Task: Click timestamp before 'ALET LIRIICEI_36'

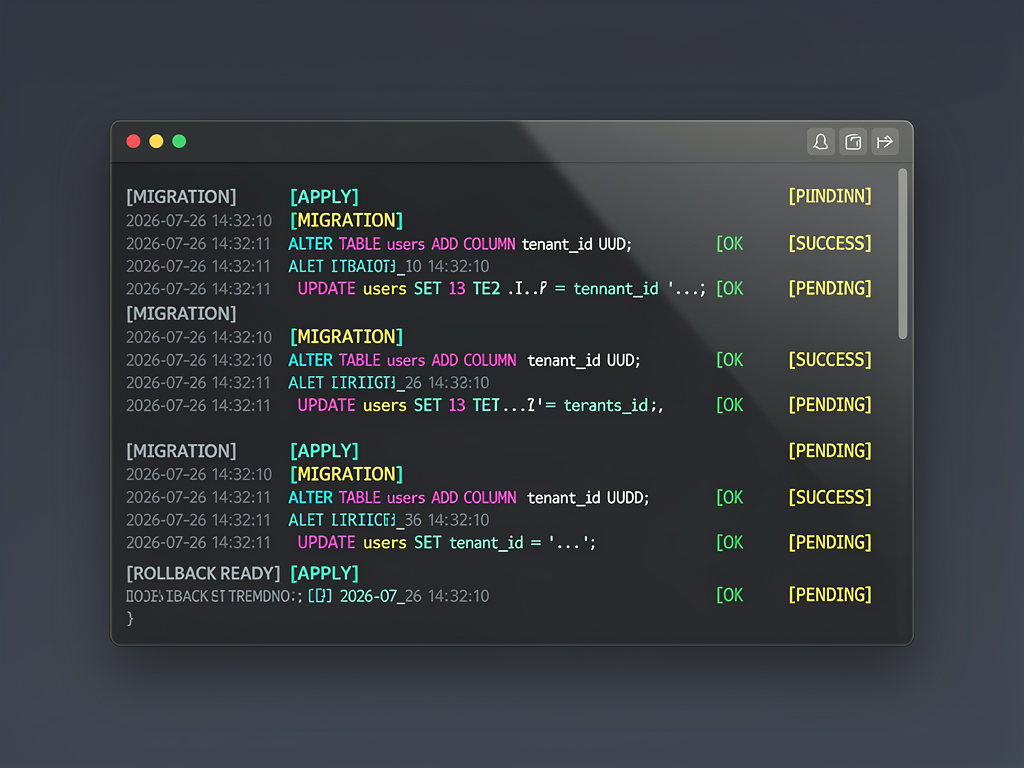Action: pos(198,520)
